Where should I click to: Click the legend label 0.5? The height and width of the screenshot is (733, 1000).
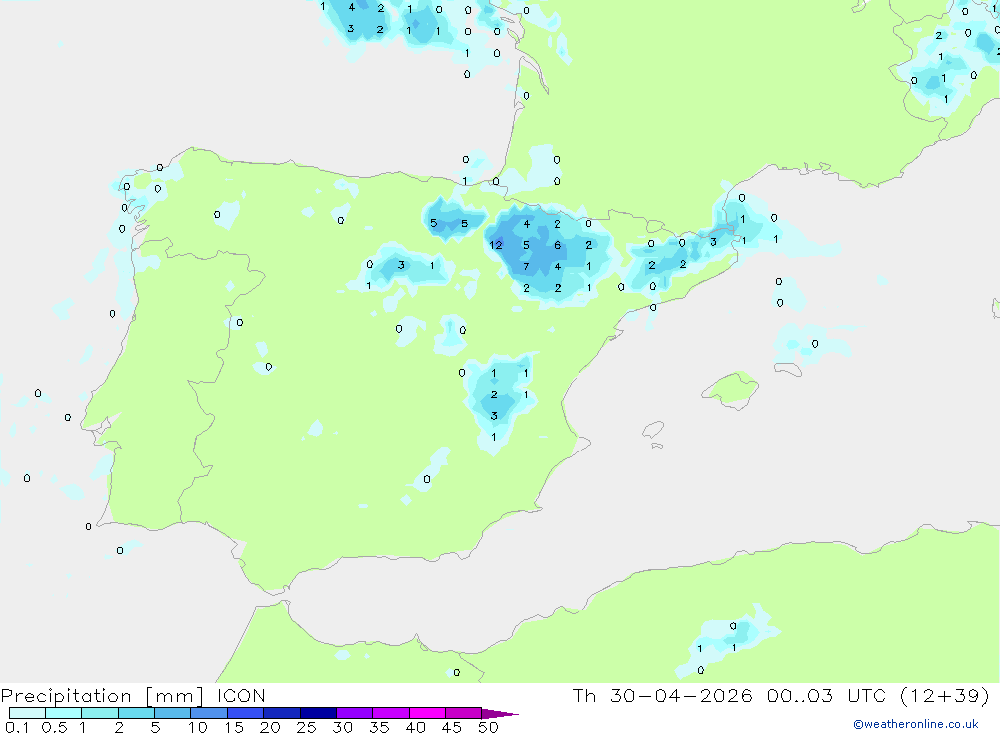point(54,727)
